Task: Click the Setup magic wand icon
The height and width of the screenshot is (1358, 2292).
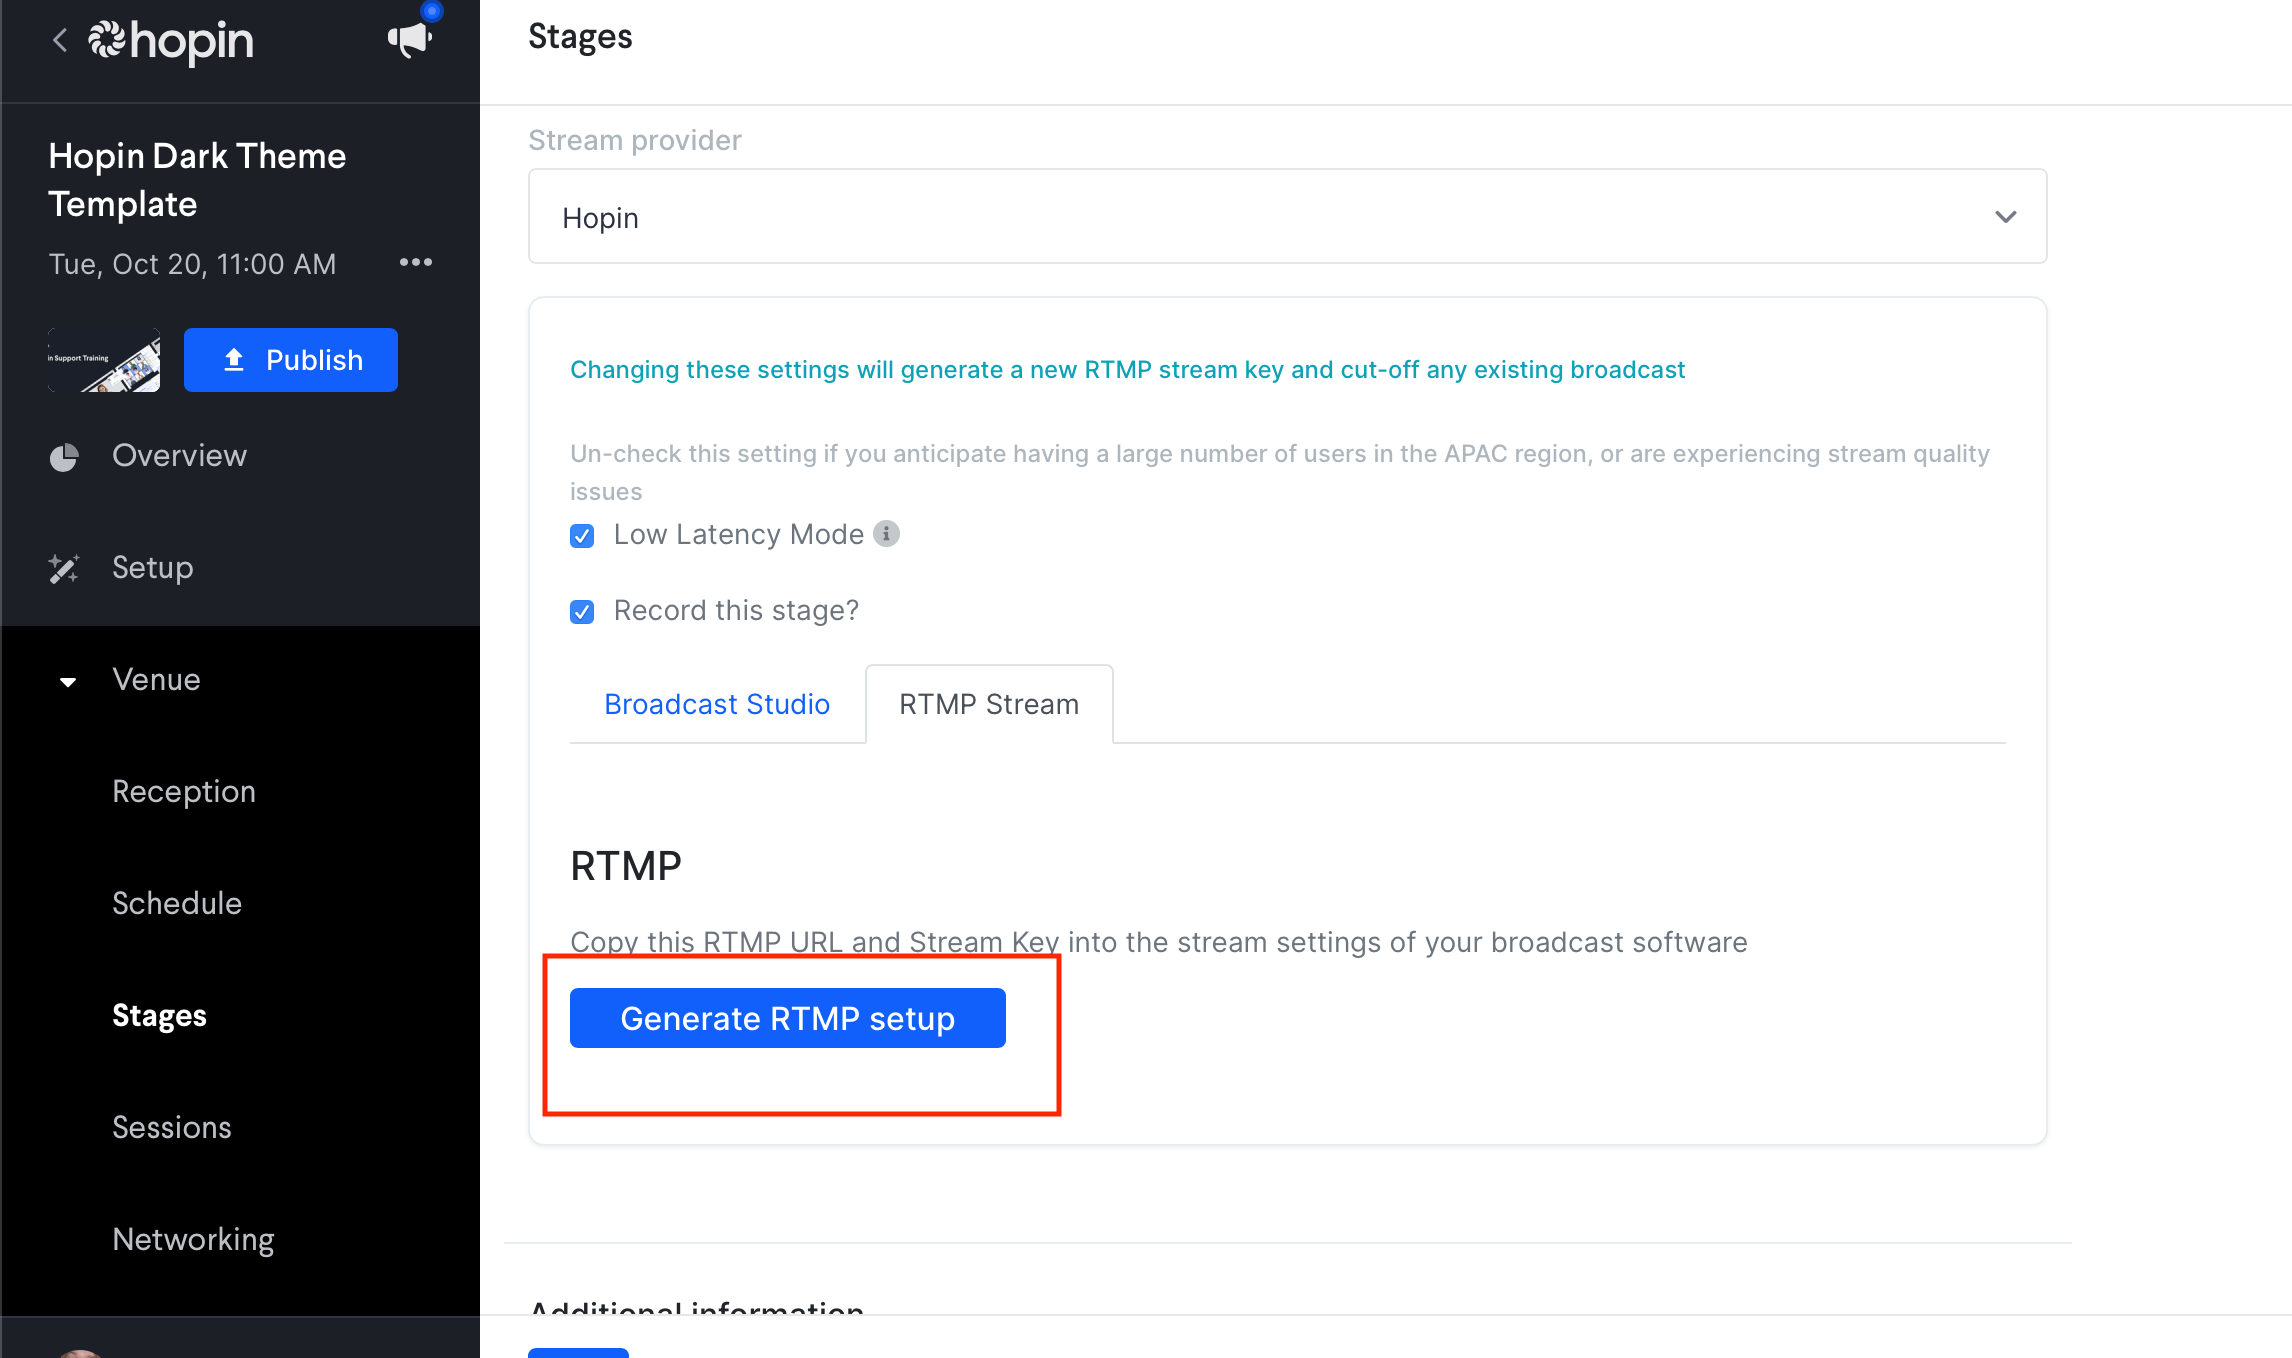Action: click(x=64, y=568)
